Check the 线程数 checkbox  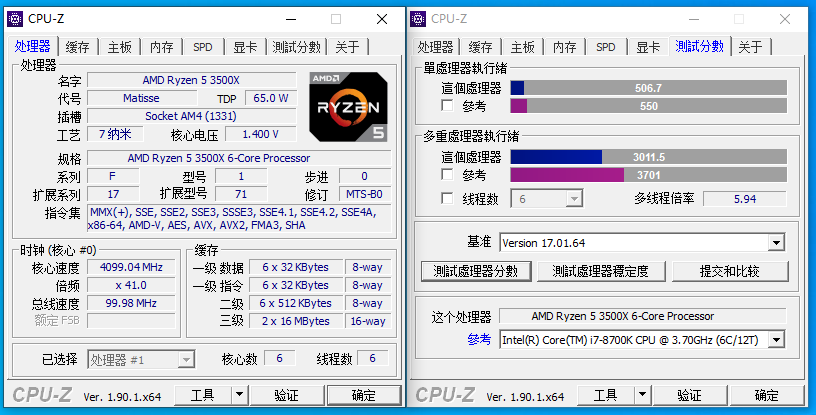coord(448,199)
